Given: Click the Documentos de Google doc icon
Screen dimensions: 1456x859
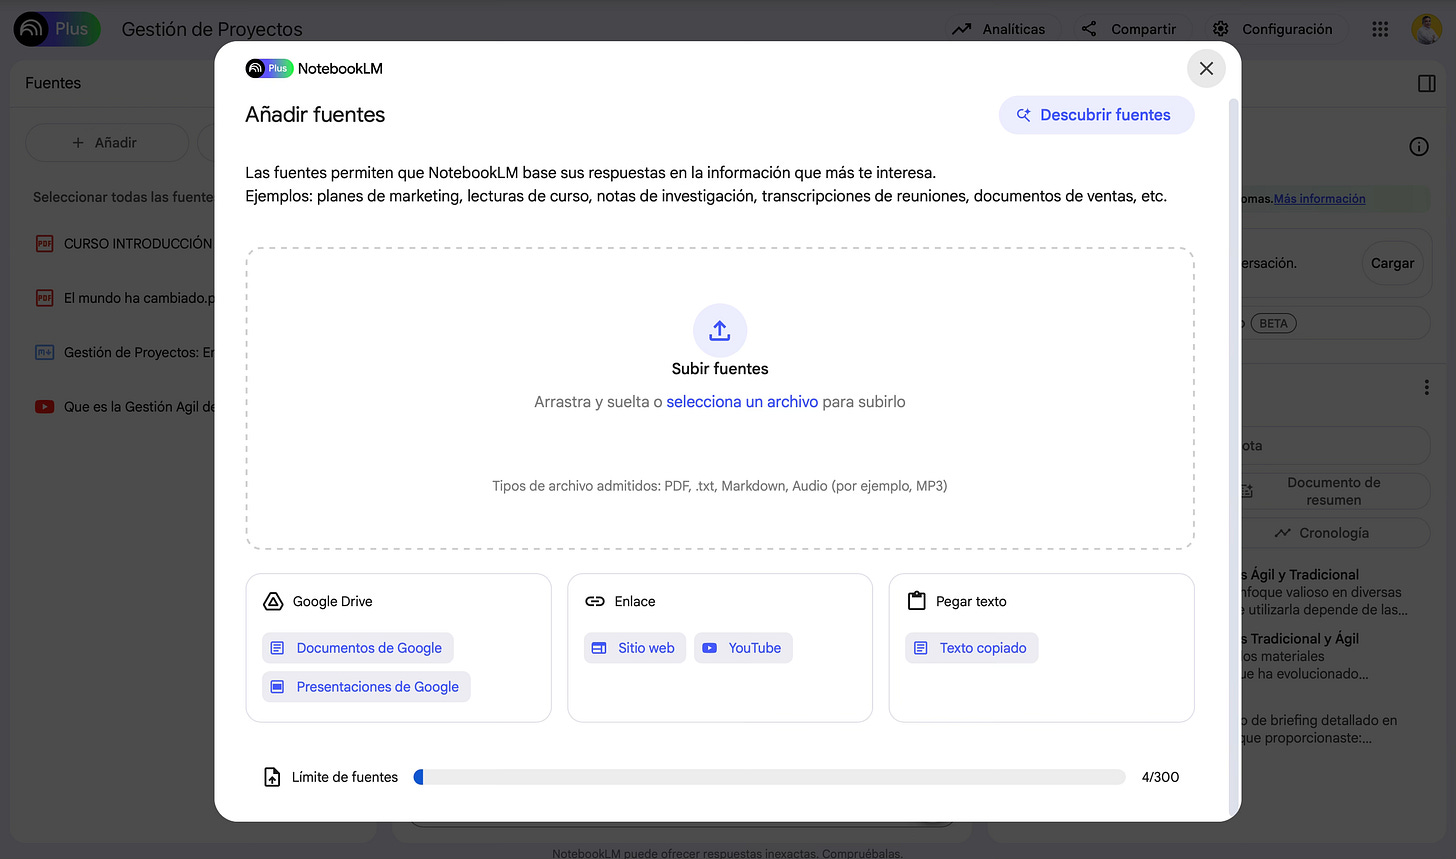Looking at the screenshot, I should click(278, 648).
